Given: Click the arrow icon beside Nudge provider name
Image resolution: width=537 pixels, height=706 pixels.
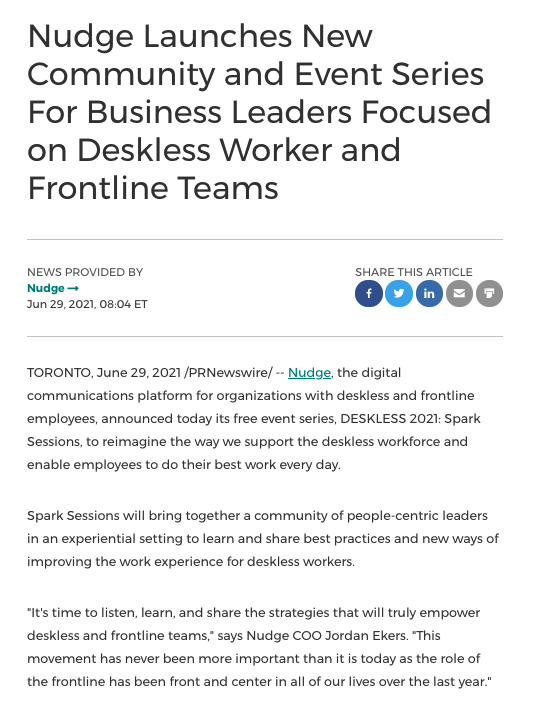Looking at the screenshot, I should [x=73, y=288].
